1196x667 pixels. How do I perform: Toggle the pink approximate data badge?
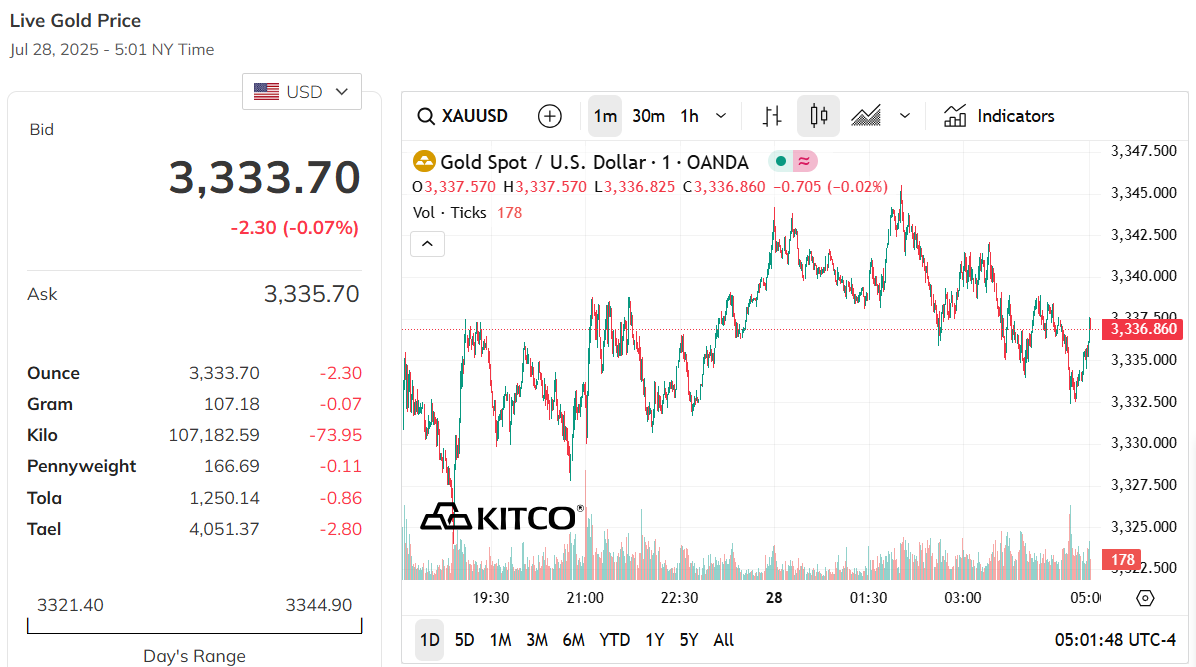804,161
